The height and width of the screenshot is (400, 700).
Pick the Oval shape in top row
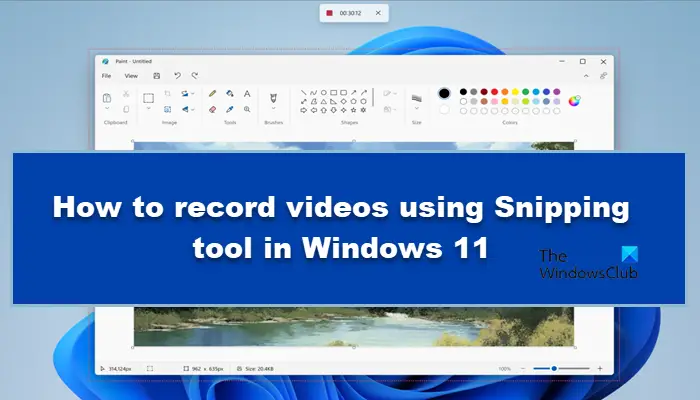point(324,93)
